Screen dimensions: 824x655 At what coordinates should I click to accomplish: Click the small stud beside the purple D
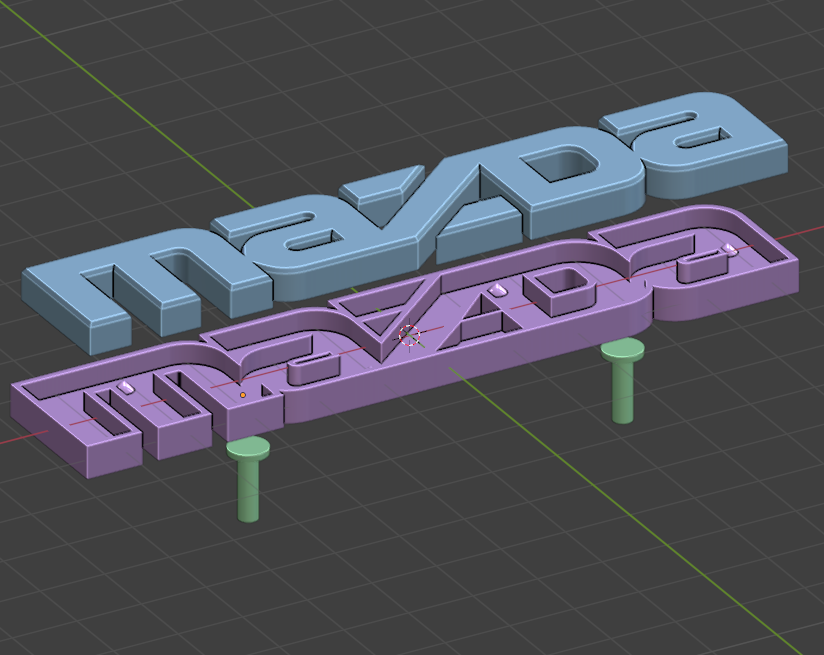(497, 290)
